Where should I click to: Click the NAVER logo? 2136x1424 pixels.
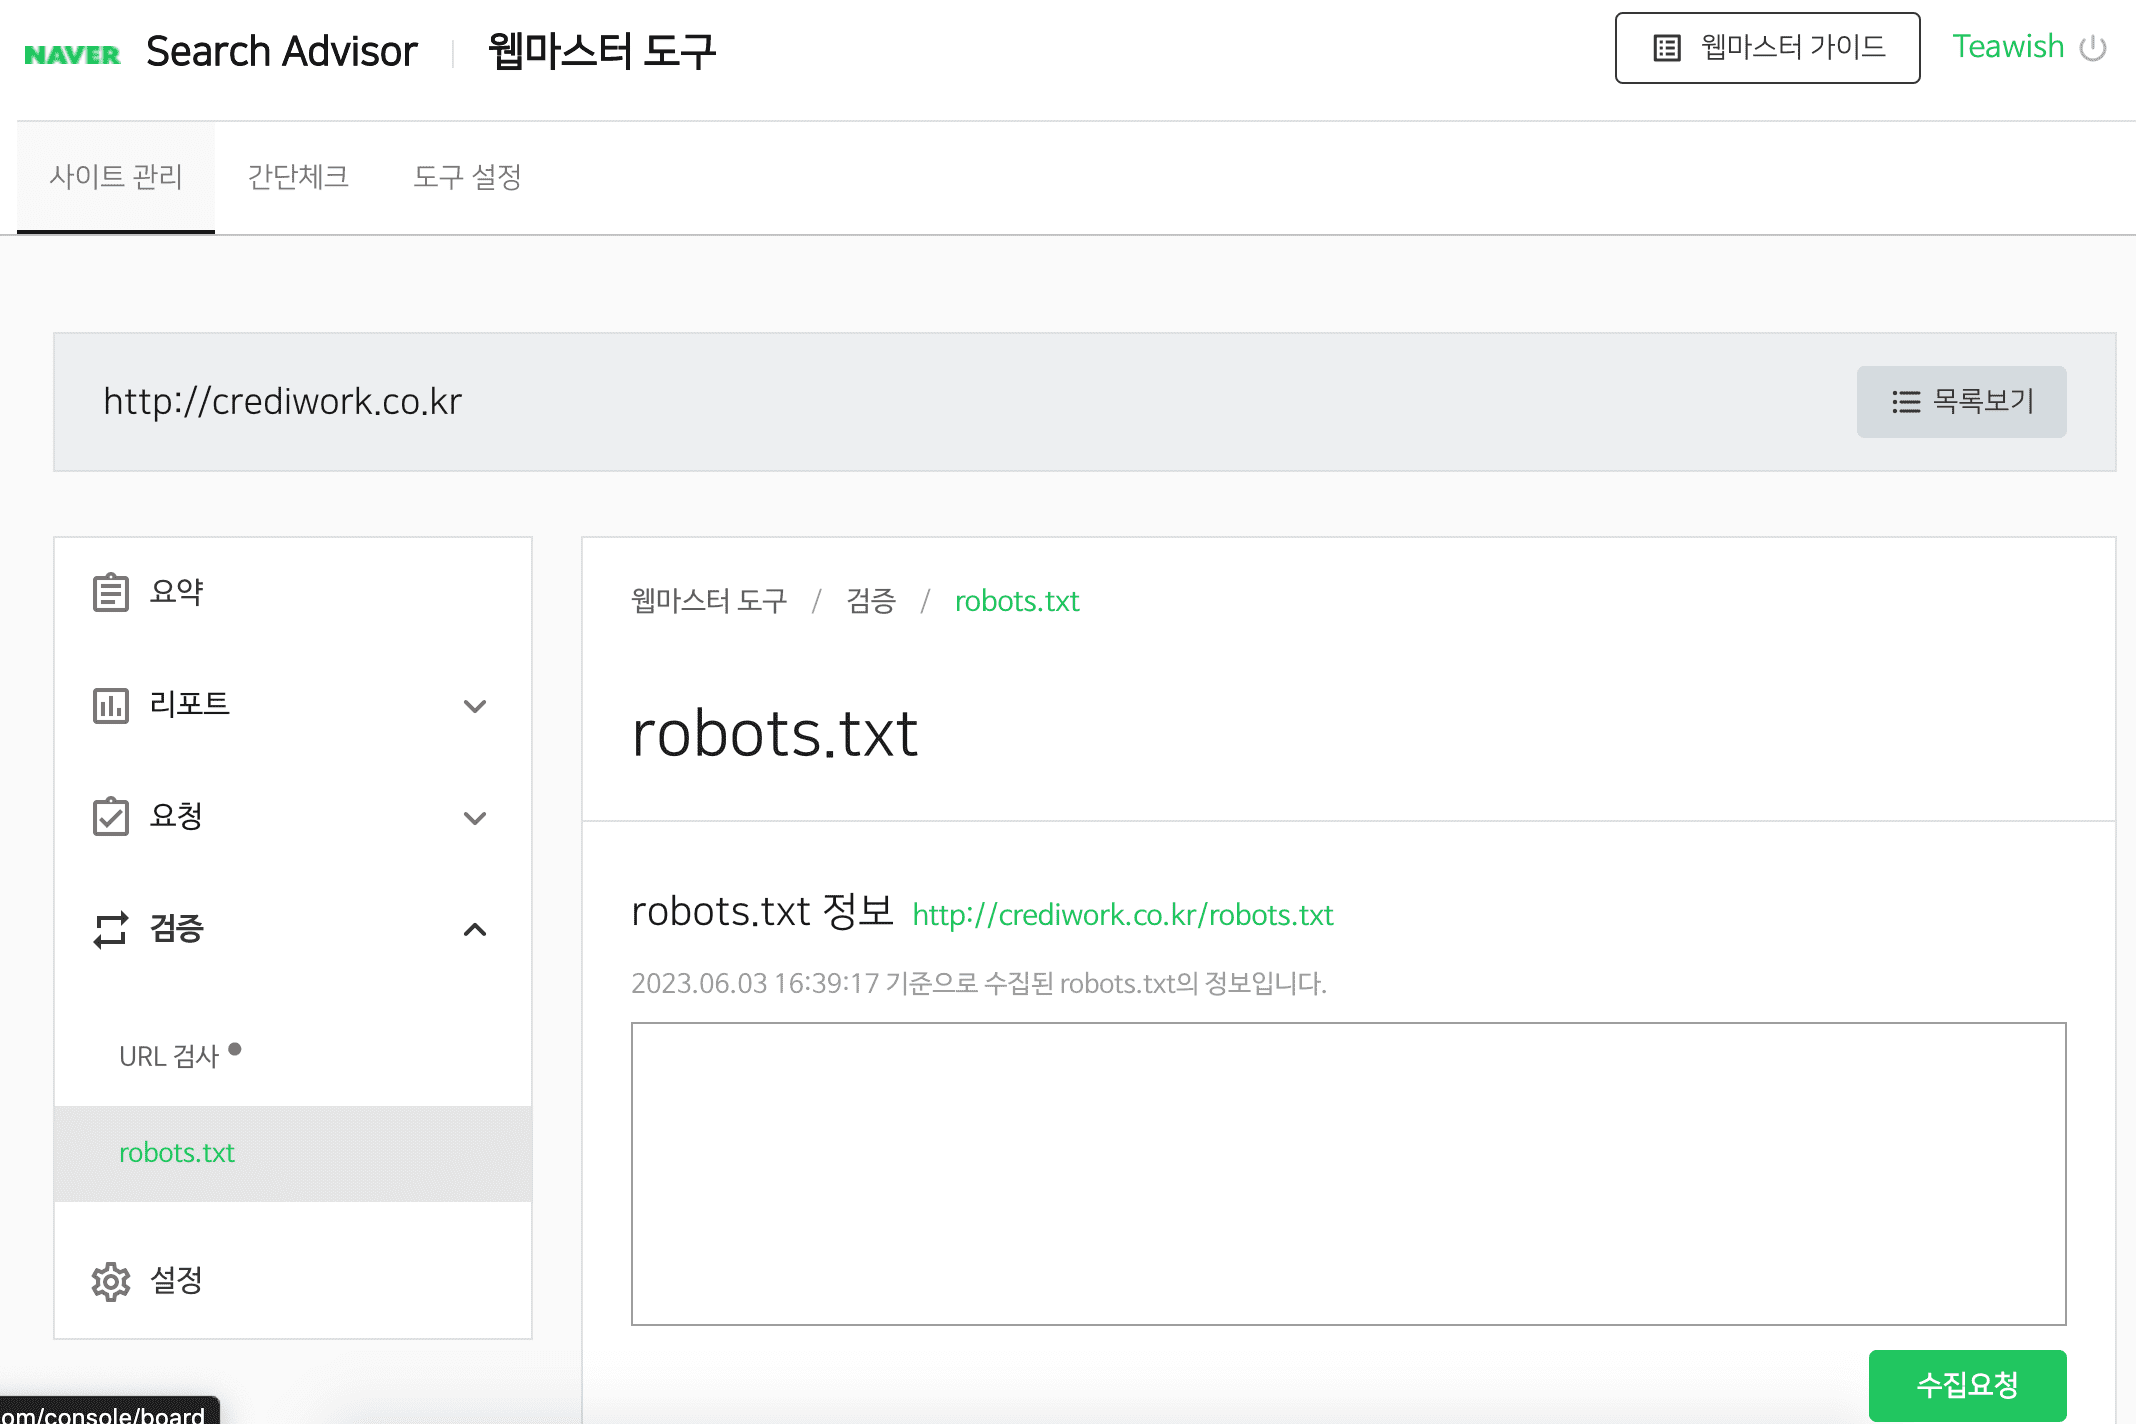coord(72,54)
